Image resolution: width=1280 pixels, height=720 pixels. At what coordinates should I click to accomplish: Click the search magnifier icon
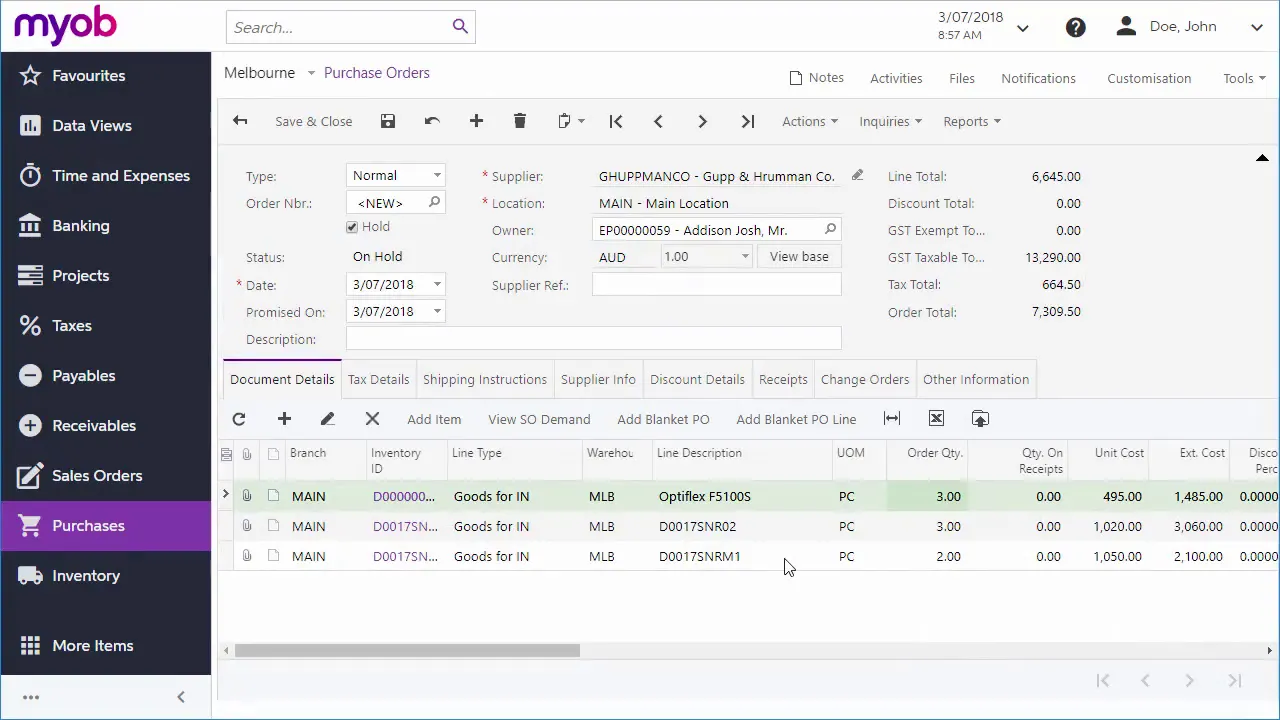pyautogui.click(x=460, y=27)
